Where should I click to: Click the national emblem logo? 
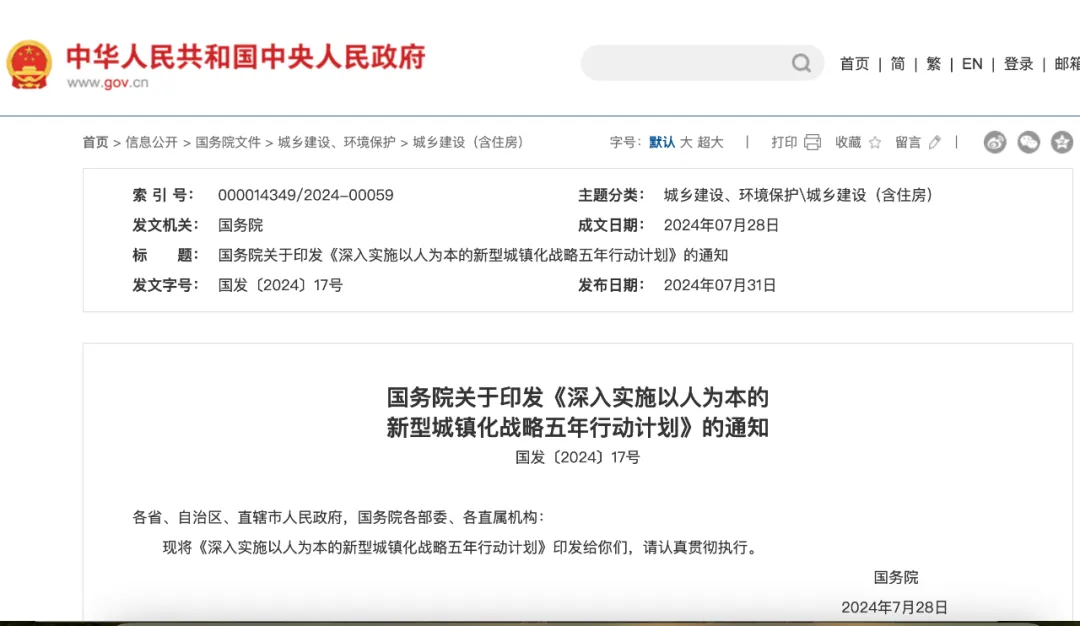coord(29,65)
